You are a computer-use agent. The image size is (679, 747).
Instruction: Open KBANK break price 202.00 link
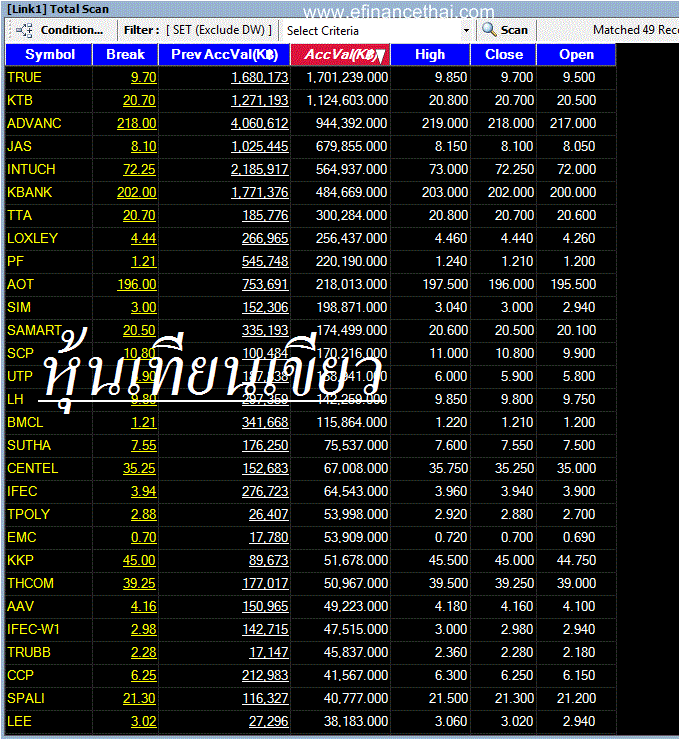(137, 192)
